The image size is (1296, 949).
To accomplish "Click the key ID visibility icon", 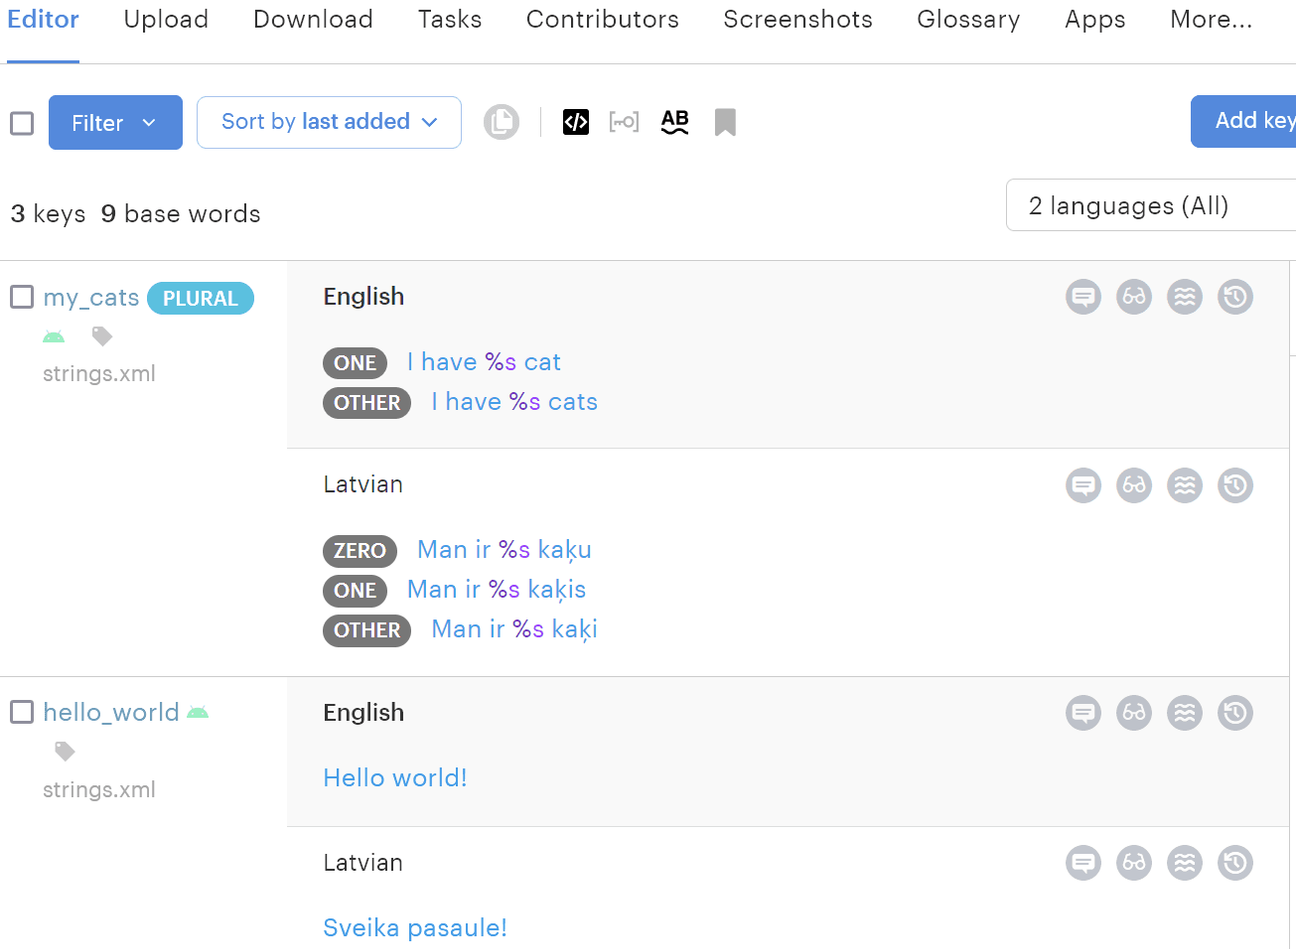I will [x=624, y=121].
